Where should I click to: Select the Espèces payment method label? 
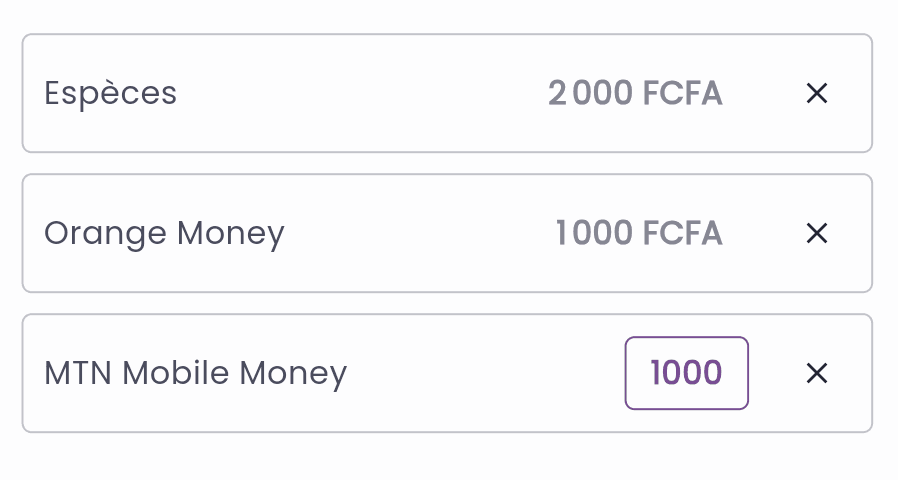pyautogui.click(x=110, y=94)
